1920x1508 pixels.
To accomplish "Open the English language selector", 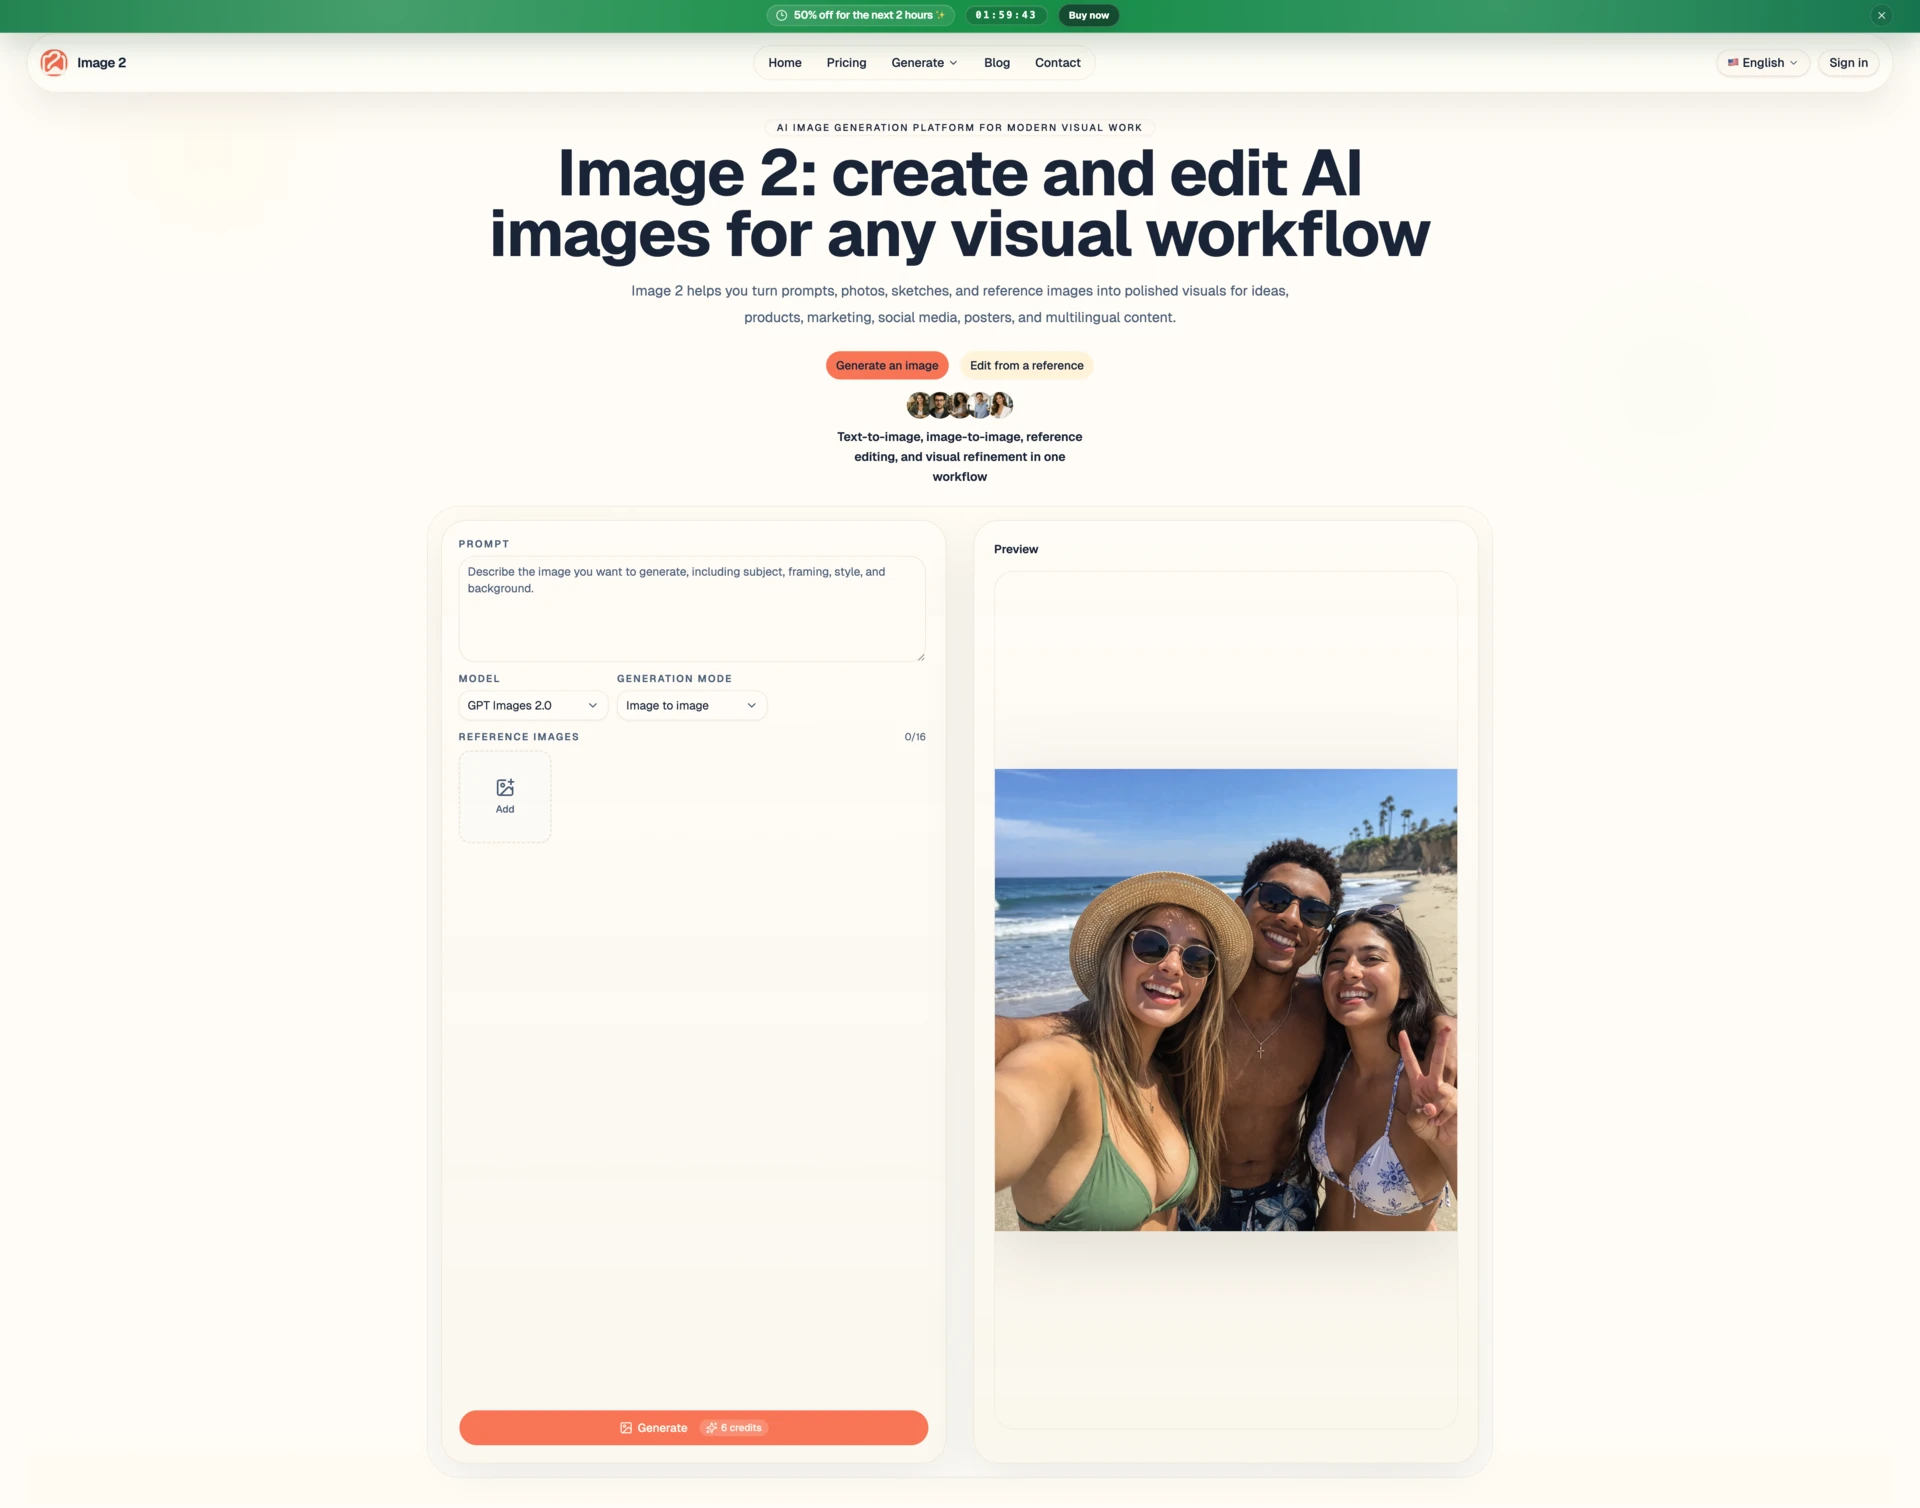I will point(1763,63).
